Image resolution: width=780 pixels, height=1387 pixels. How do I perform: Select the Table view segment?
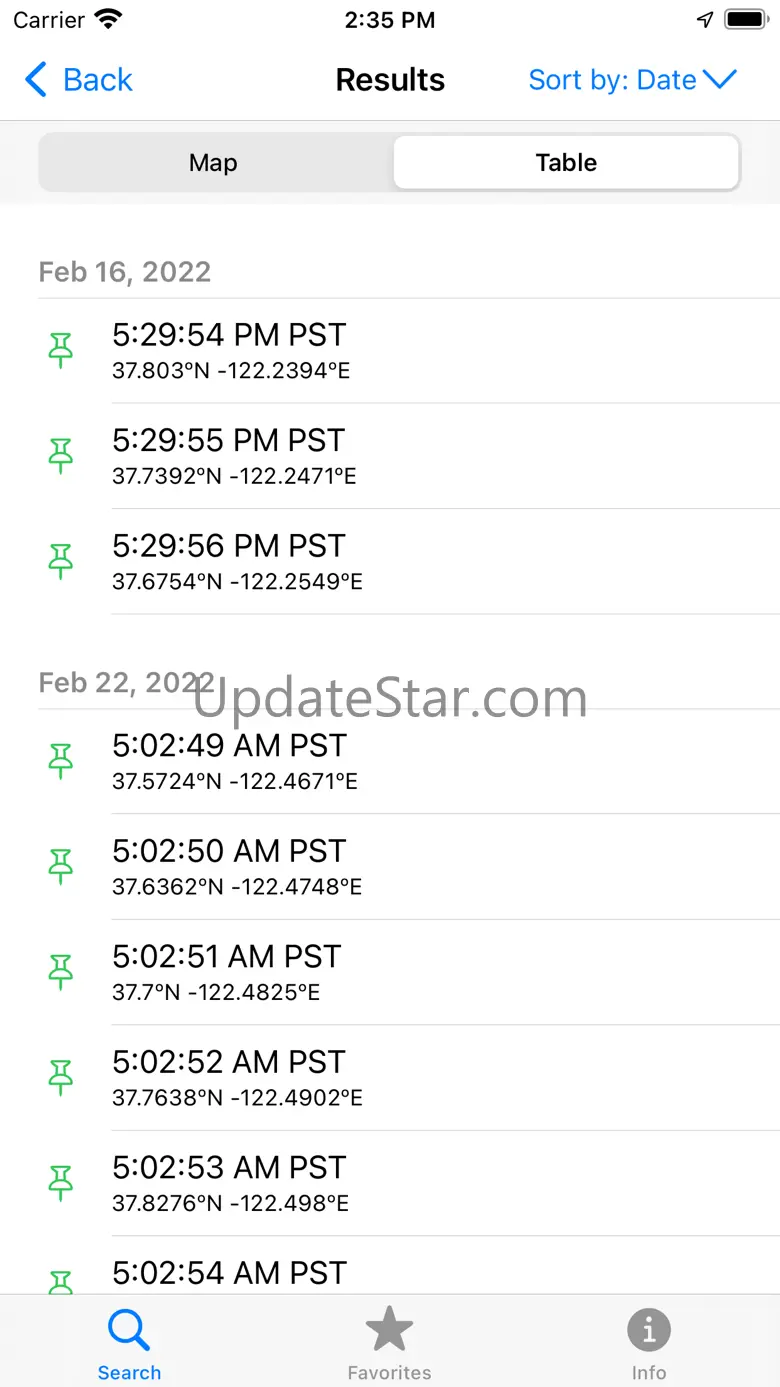click(x=566, y=163)
